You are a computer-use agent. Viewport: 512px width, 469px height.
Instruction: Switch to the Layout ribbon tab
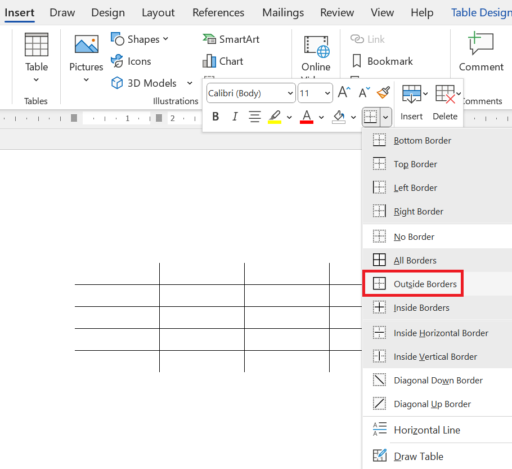click(x=158, y=13)
